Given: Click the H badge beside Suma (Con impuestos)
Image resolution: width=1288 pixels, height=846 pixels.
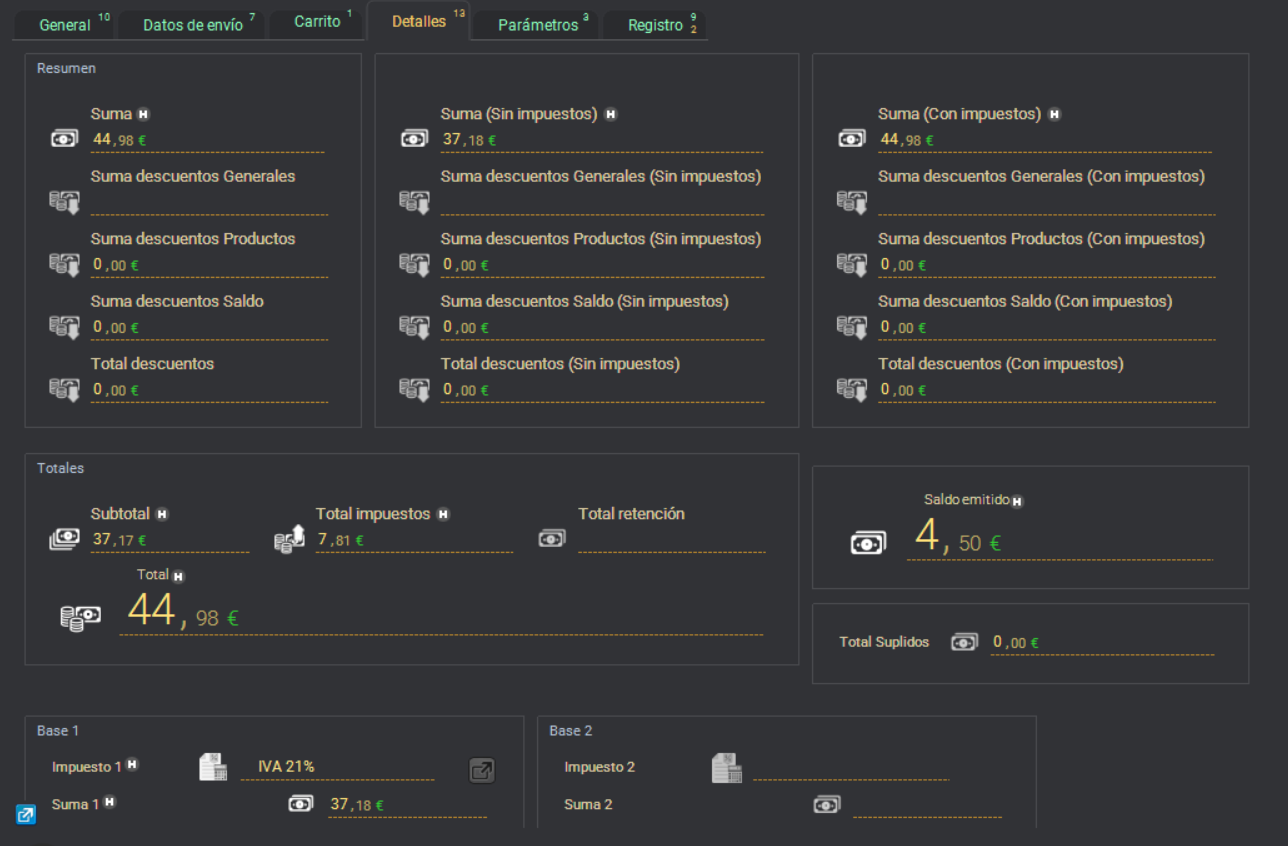Looking at the screenshot, I should coord(1054,115).
